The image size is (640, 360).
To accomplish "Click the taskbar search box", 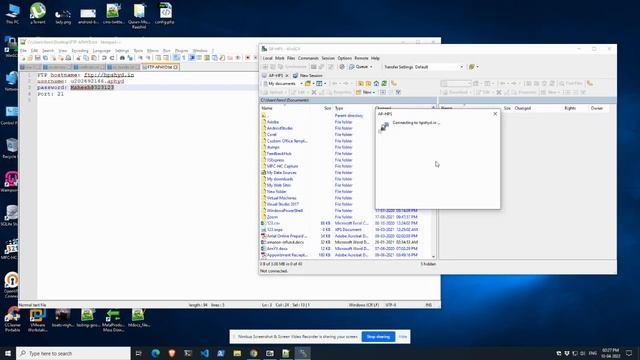I will point(73,353).
